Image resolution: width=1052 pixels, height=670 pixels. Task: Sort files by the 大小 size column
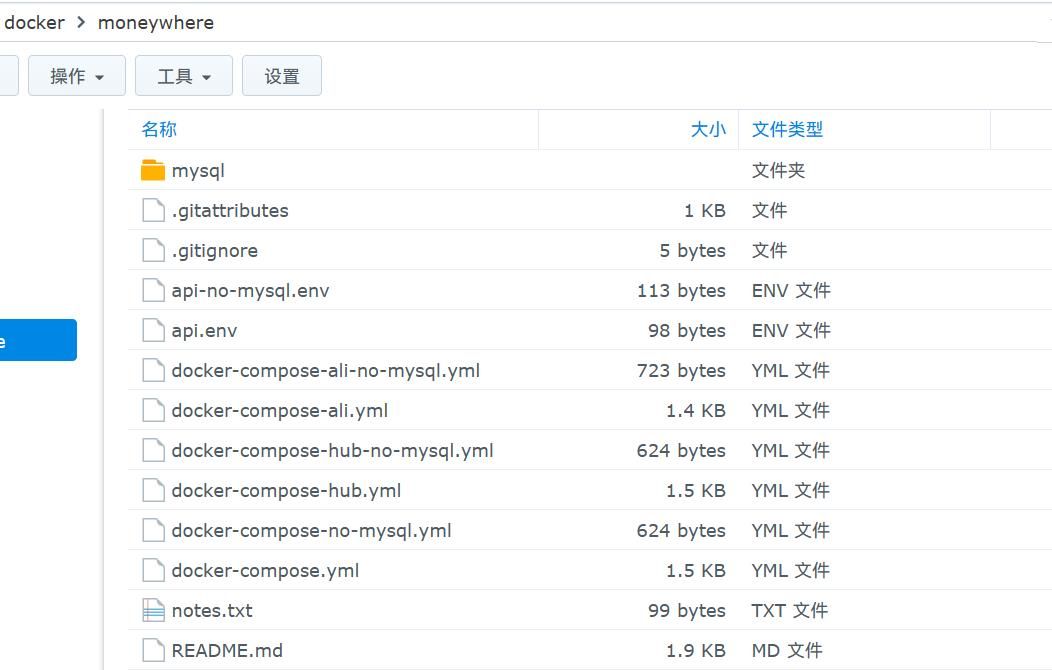tap(708, 129)
